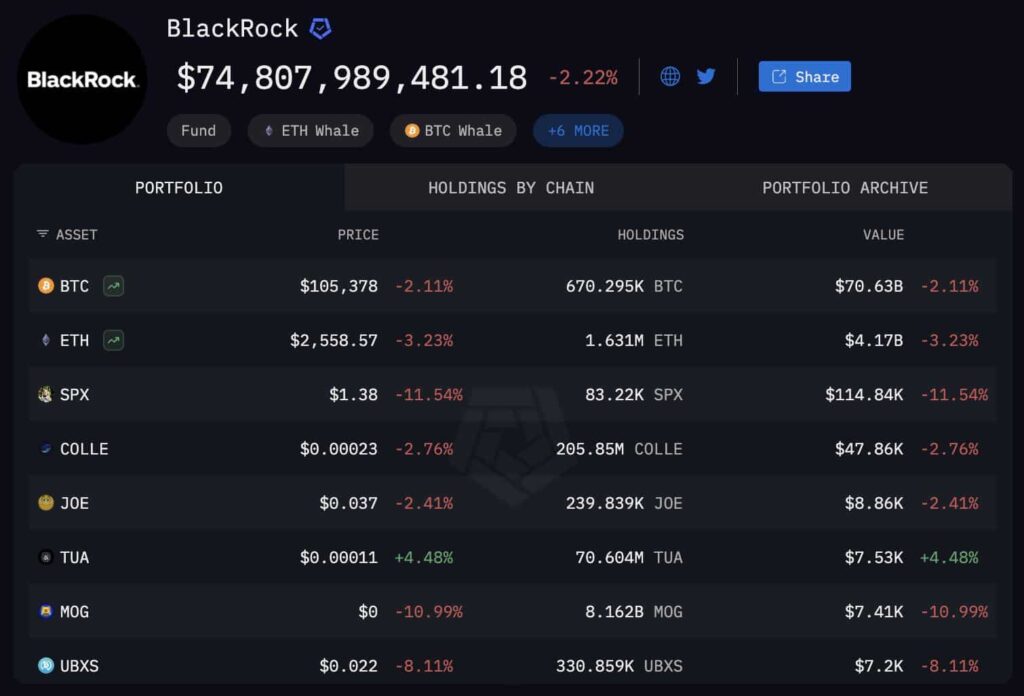Image resolution: width=1024 pixels, height=696 pixels.
Task: Open the ETH asset name
Action: (74, 340)
